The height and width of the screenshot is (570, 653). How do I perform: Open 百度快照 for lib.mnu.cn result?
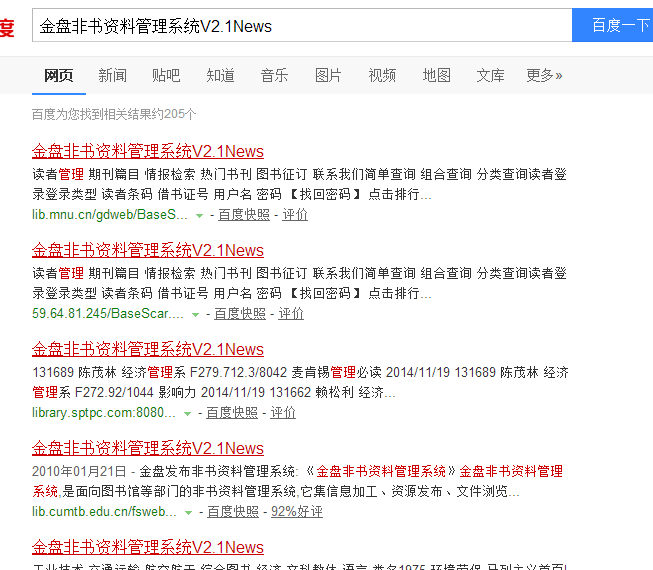(x=244, y=214)
